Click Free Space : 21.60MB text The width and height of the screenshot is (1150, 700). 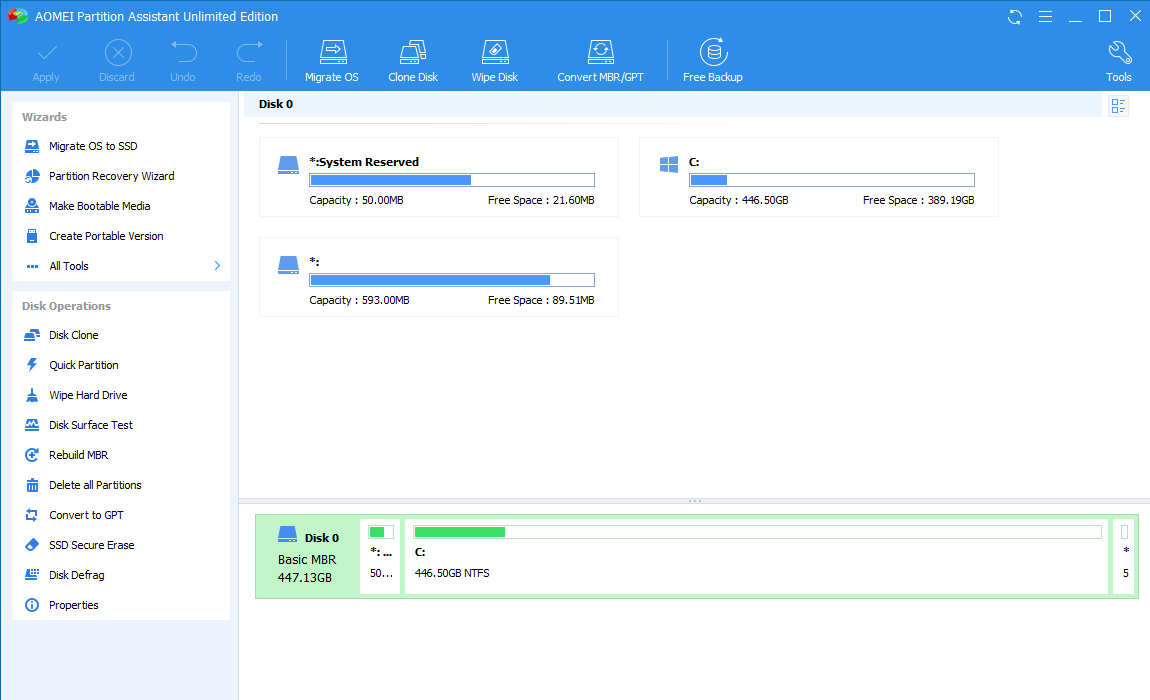[541, 200]
